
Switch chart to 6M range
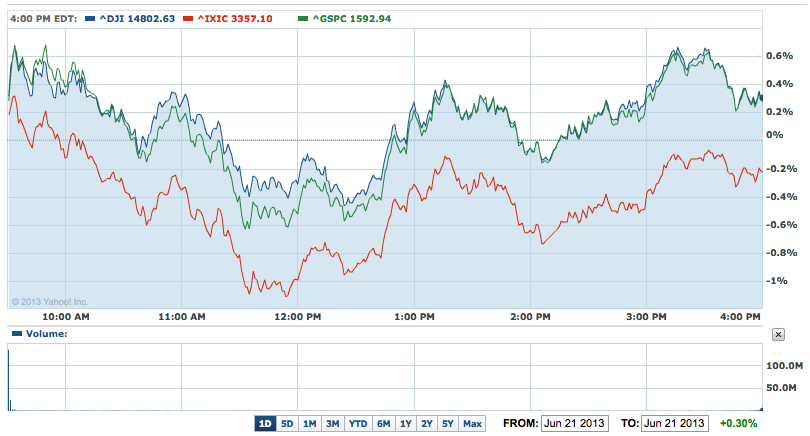point(383,423)
